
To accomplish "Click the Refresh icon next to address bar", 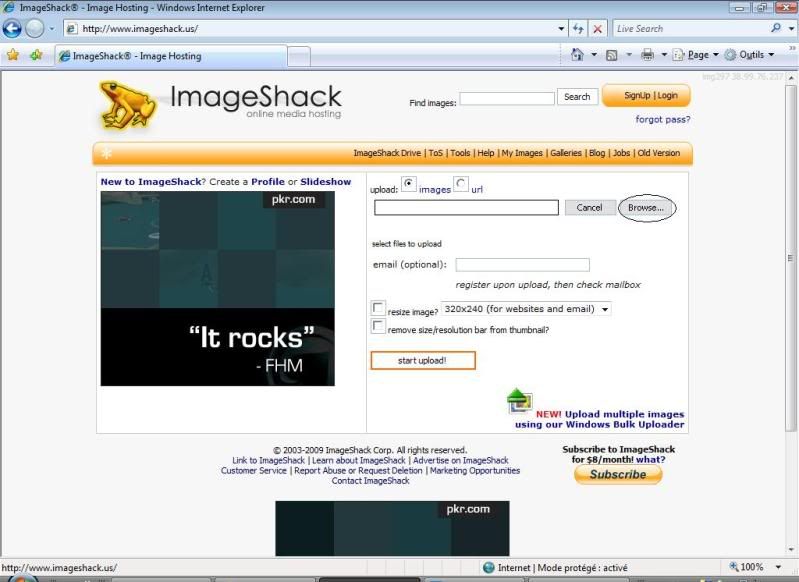I will click(578, 29).
